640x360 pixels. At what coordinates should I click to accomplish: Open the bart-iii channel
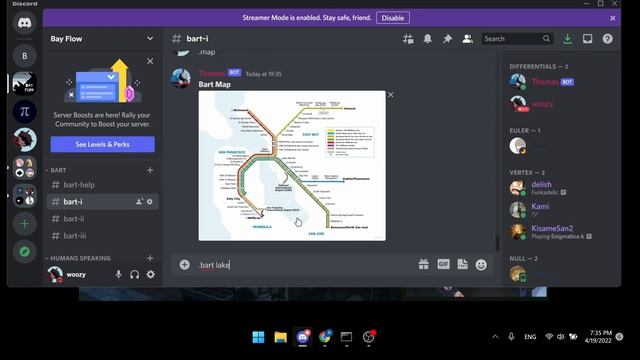click(102, 236)
